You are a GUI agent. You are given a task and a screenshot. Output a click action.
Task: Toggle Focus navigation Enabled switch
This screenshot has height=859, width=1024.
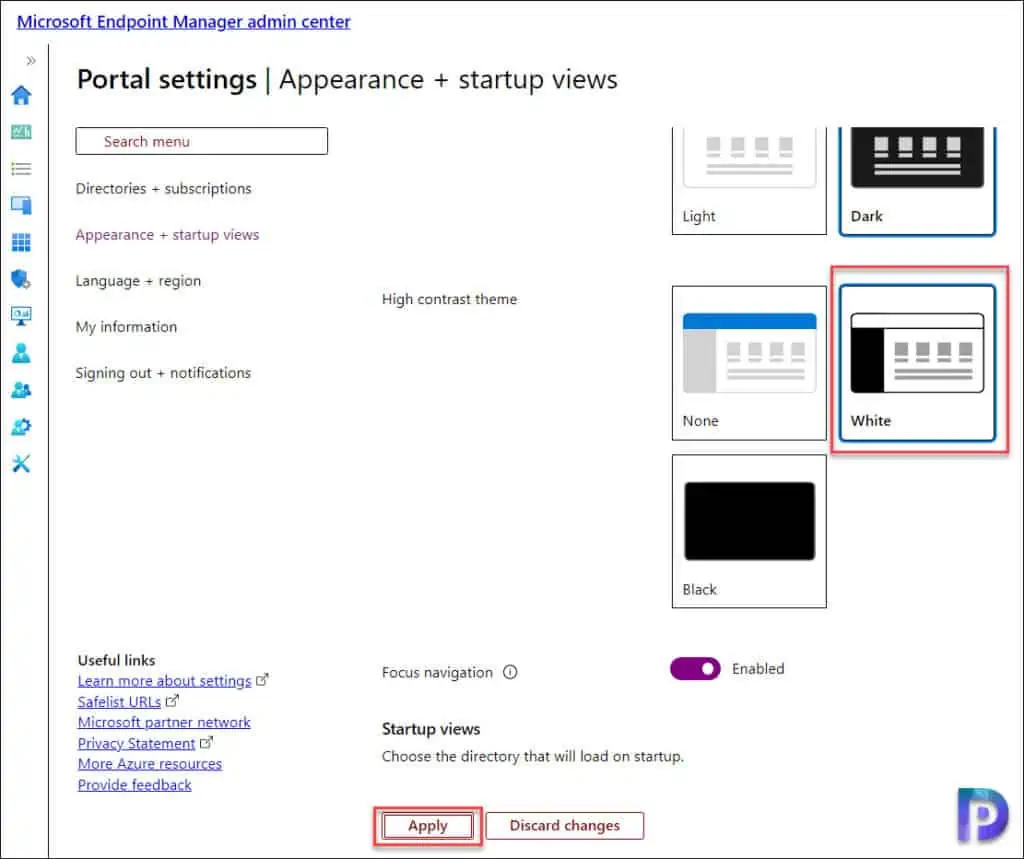point(695,669)
